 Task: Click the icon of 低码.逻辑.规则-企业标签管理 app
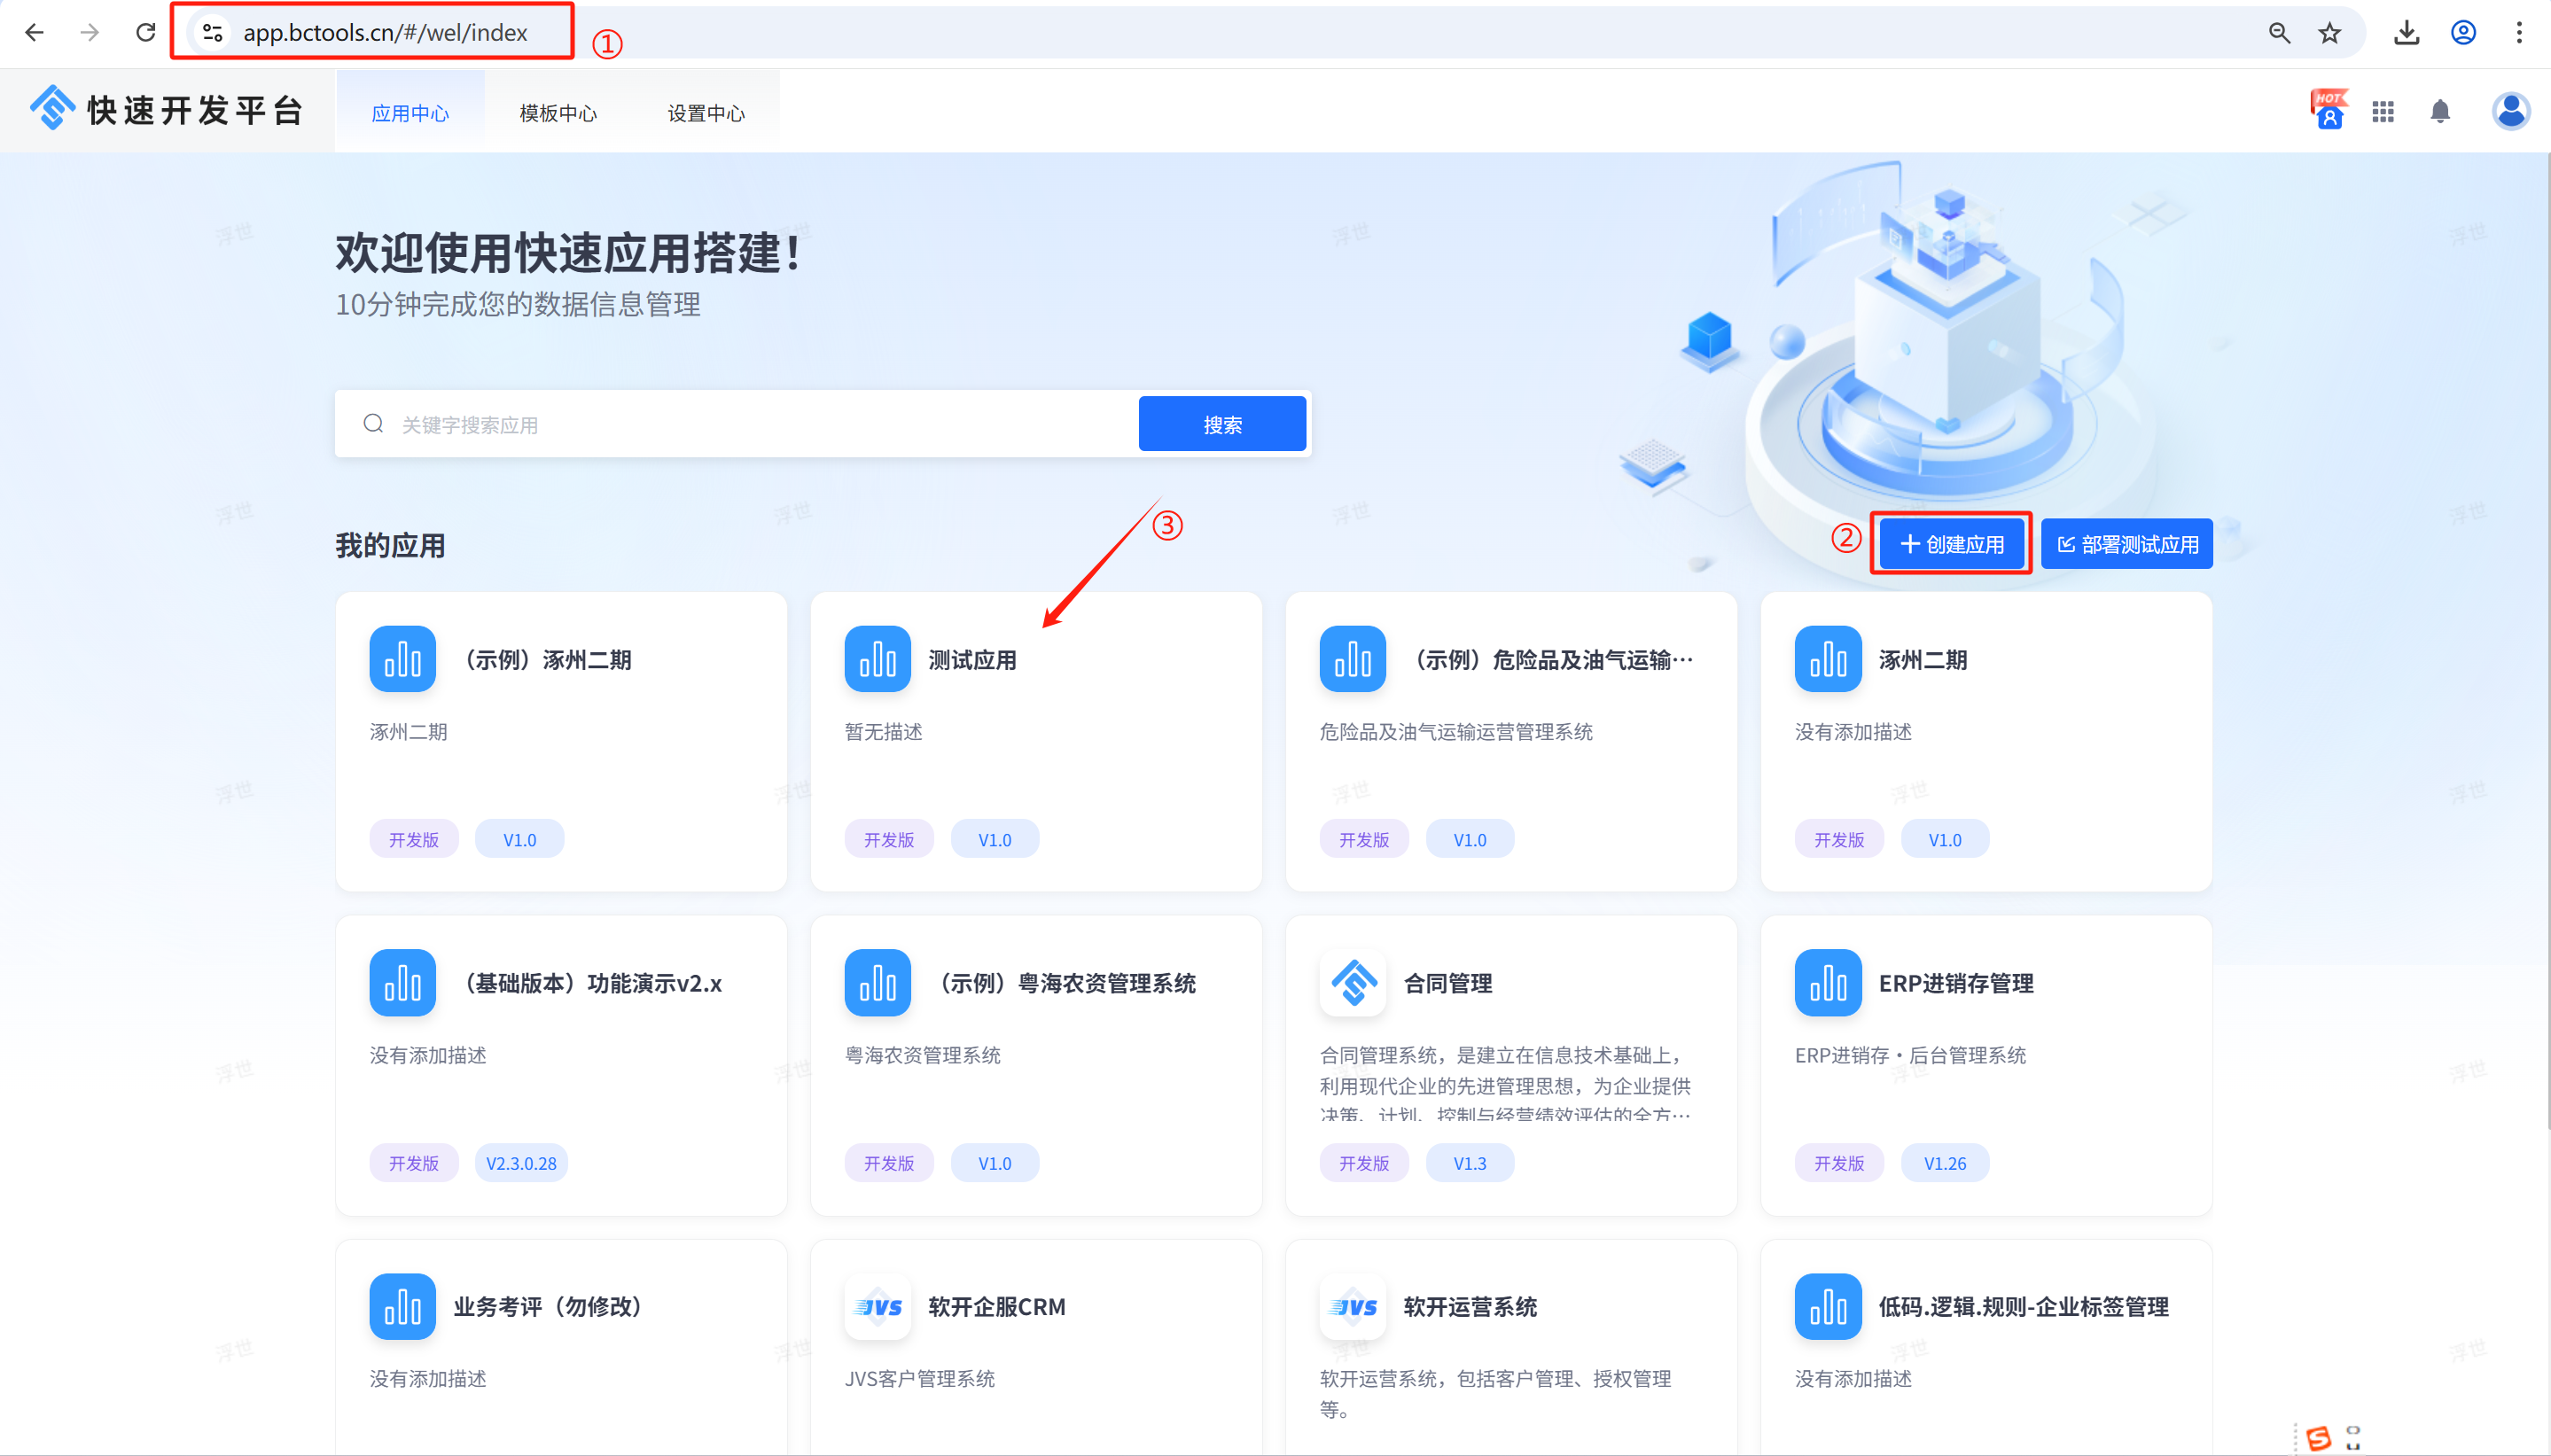pyautogui.click(x=1828, y=1306)
